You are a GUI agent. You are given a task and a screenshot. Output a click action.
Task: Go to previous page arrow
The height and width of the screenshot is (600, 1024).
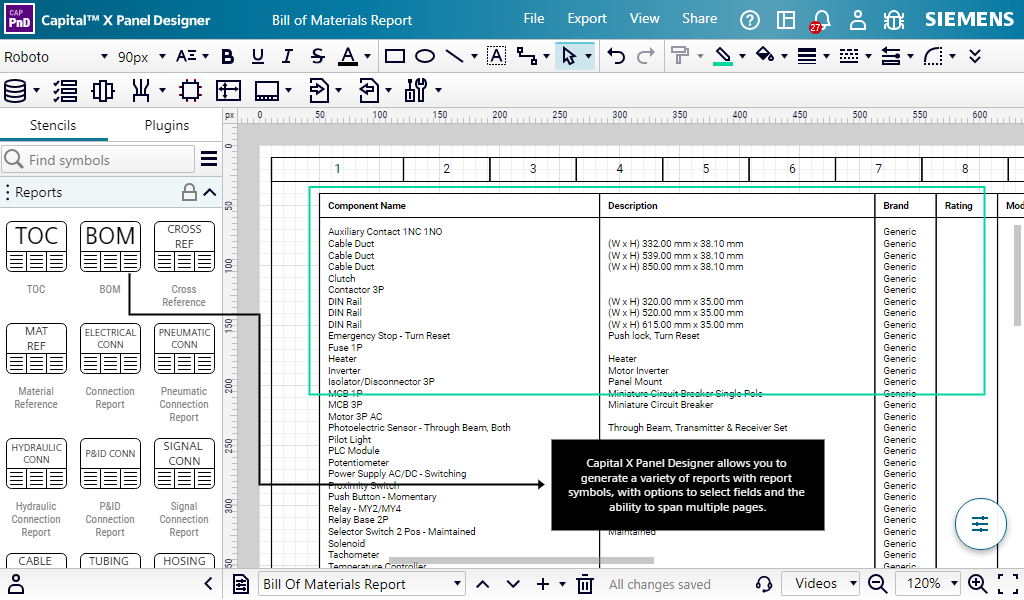point(483,584)
